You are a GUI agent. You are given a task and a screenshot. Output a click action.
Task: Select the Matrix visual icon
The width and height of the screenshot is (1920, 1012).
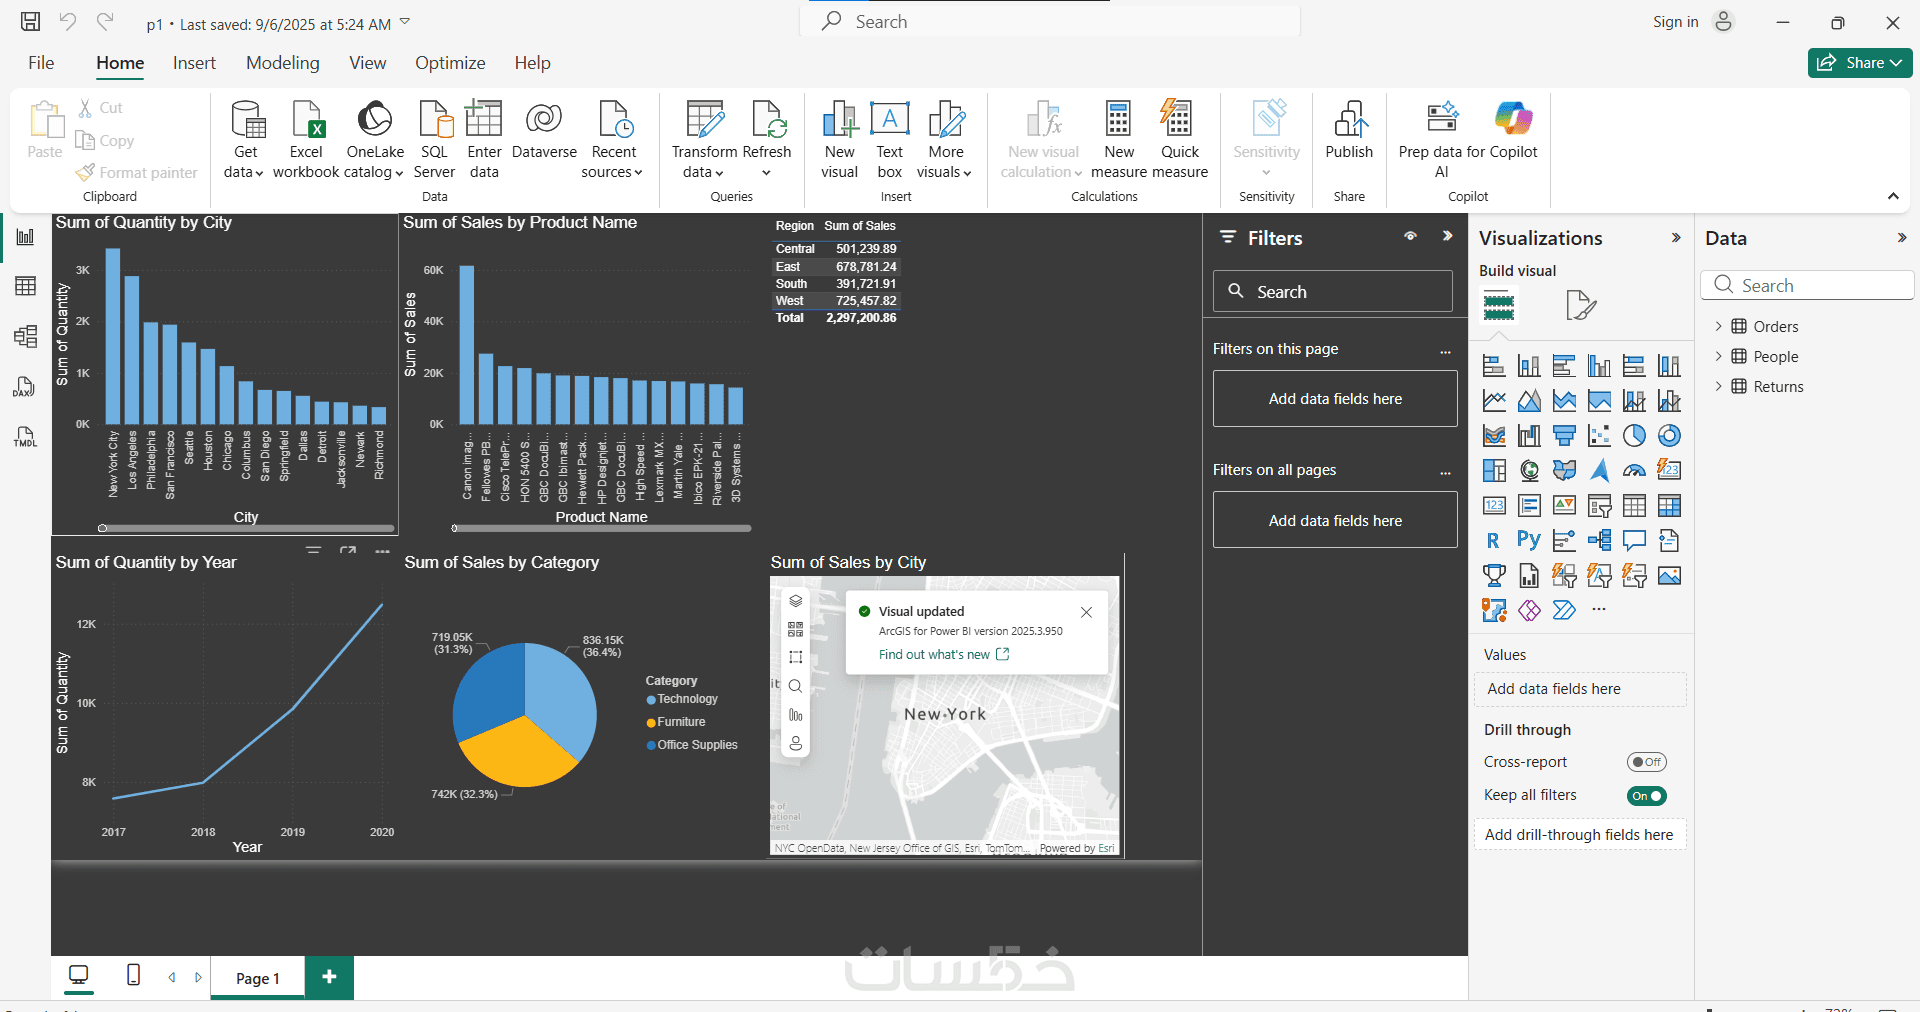tap(1669, 505)
